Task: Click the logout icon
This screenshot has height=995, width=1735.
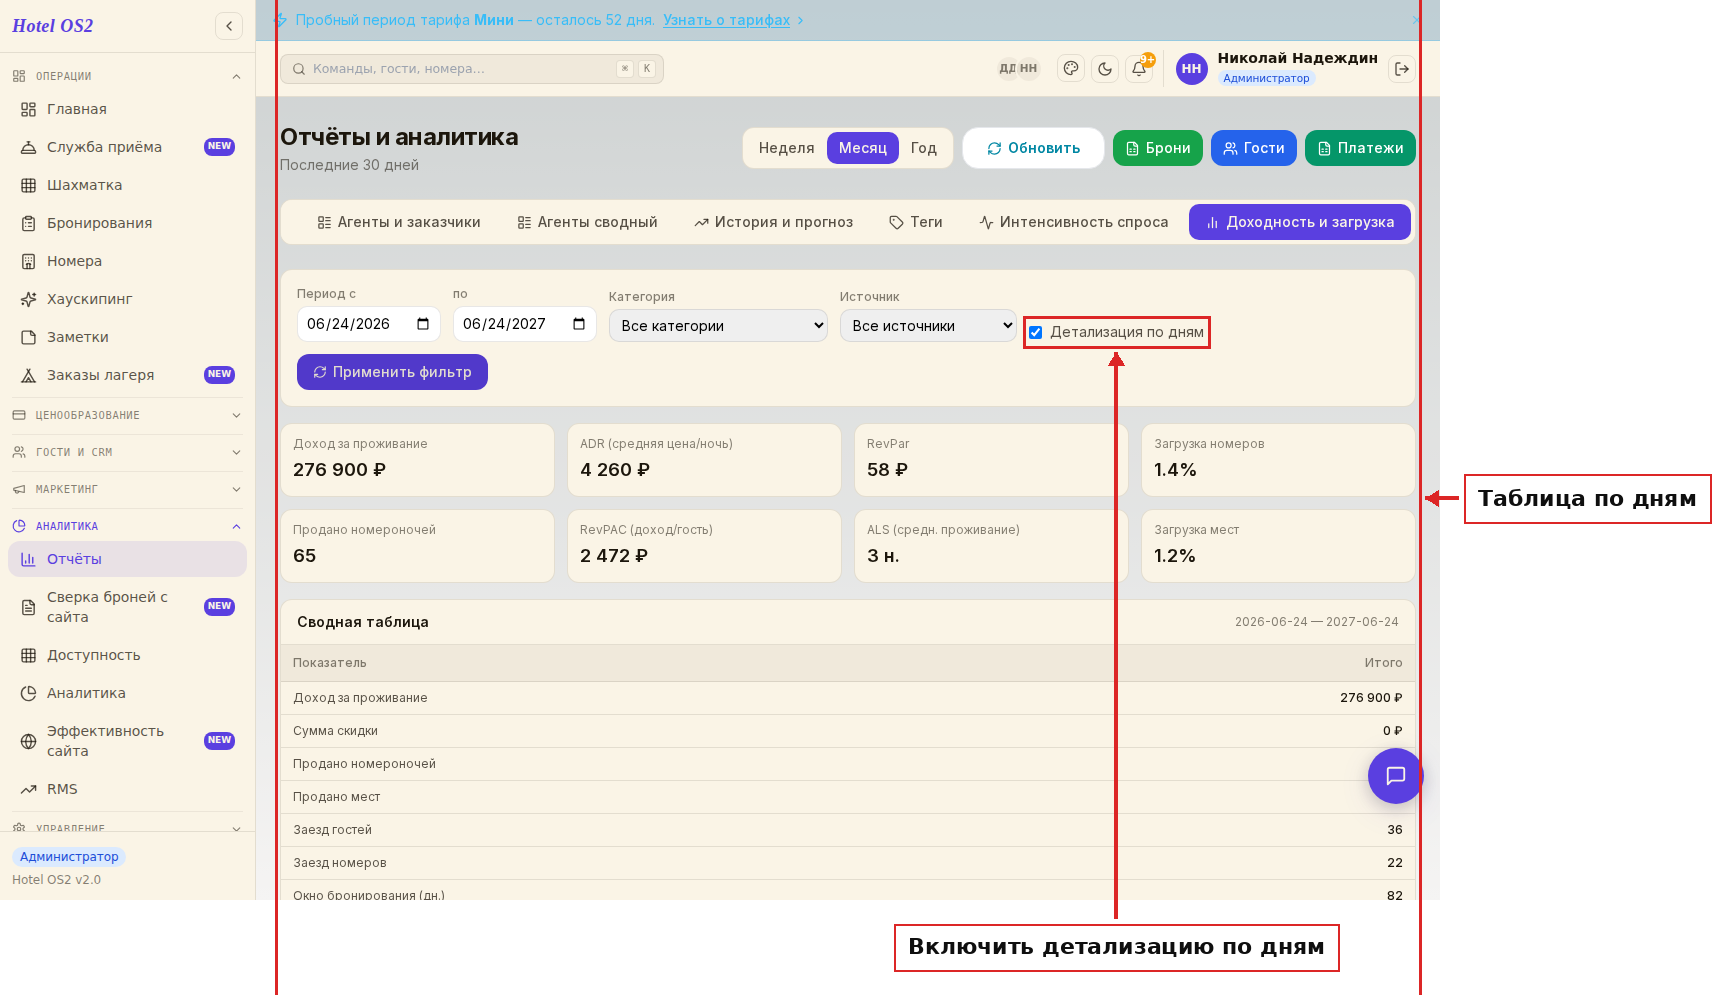Action: [1402, 69]
